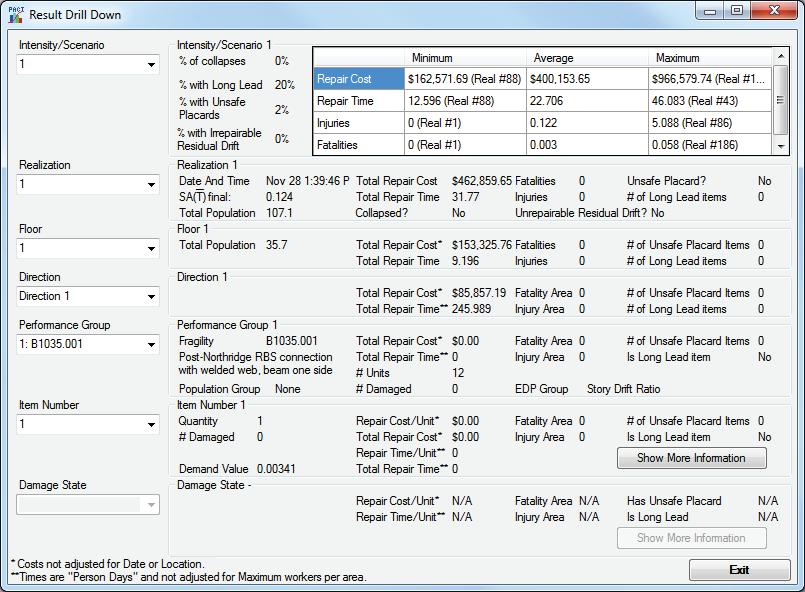
Task: Click the fragility ID B1035.001 text
Action: pos(292,341)
